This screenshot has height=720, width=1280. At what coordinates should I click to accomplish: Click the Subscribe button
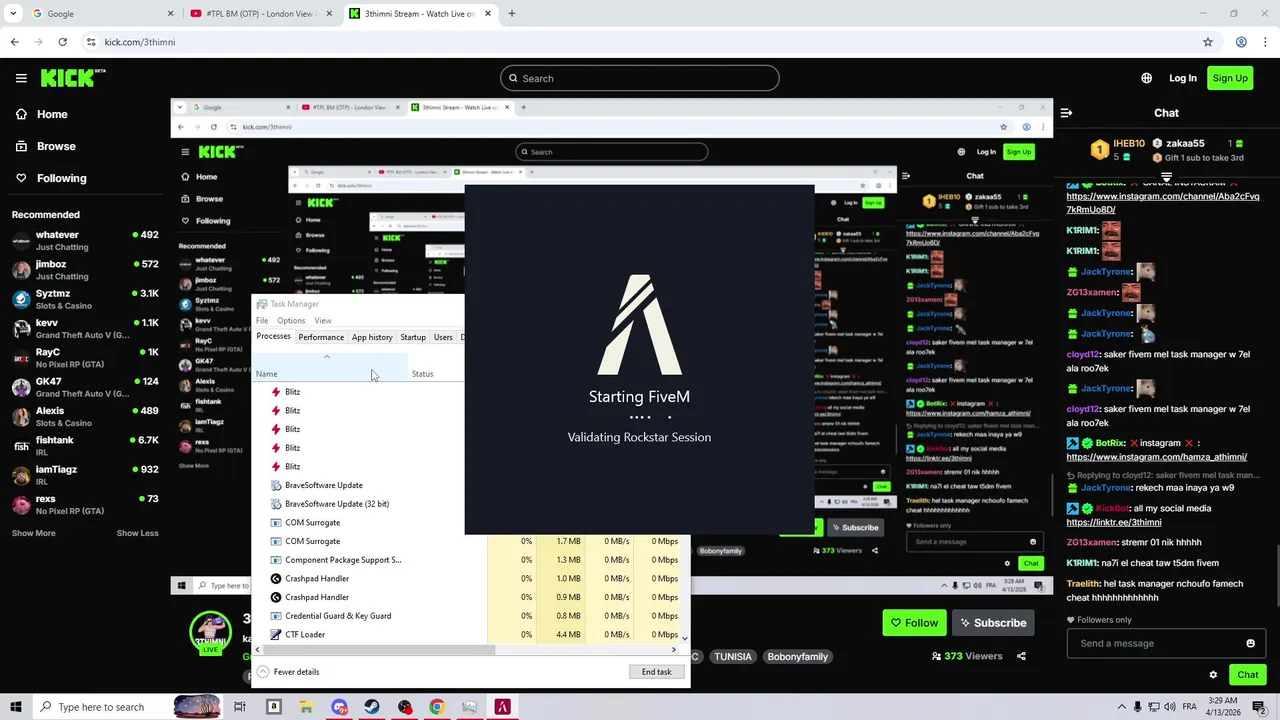pyautogui.click(x=993, y=623)
